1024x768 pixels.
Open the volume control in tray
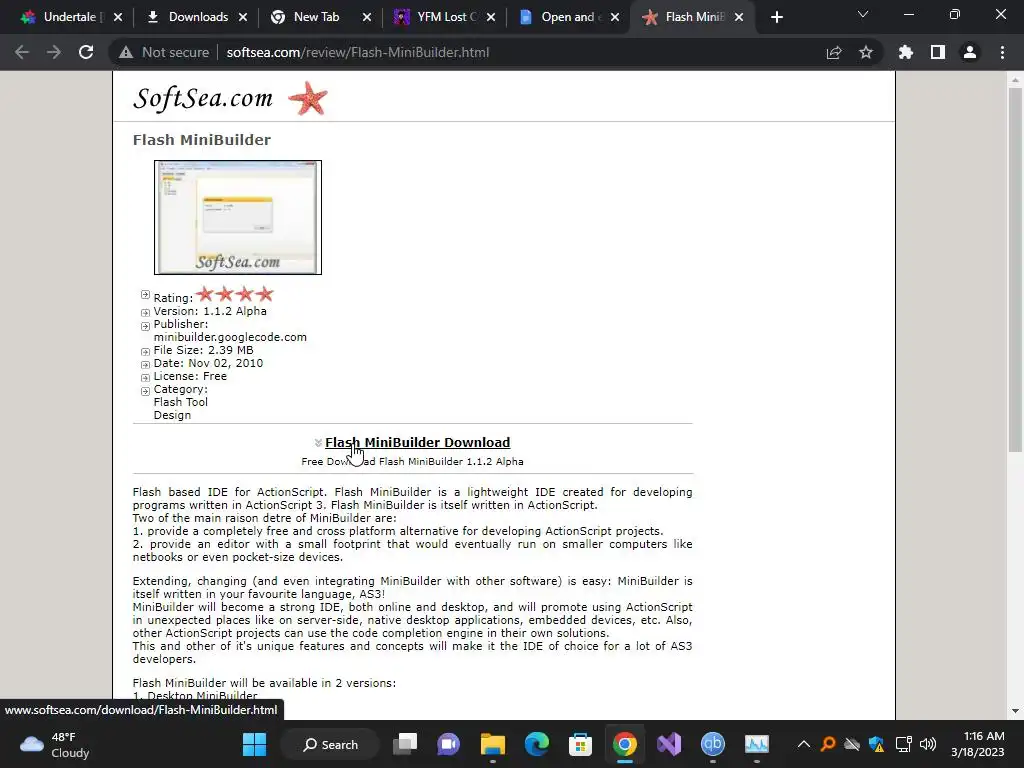928,744
